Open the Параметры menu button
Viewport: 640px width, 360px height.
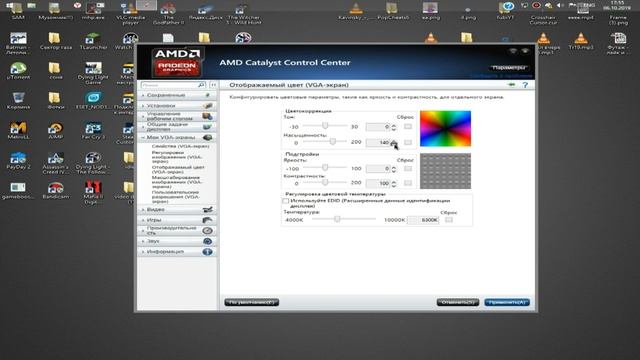509,68
